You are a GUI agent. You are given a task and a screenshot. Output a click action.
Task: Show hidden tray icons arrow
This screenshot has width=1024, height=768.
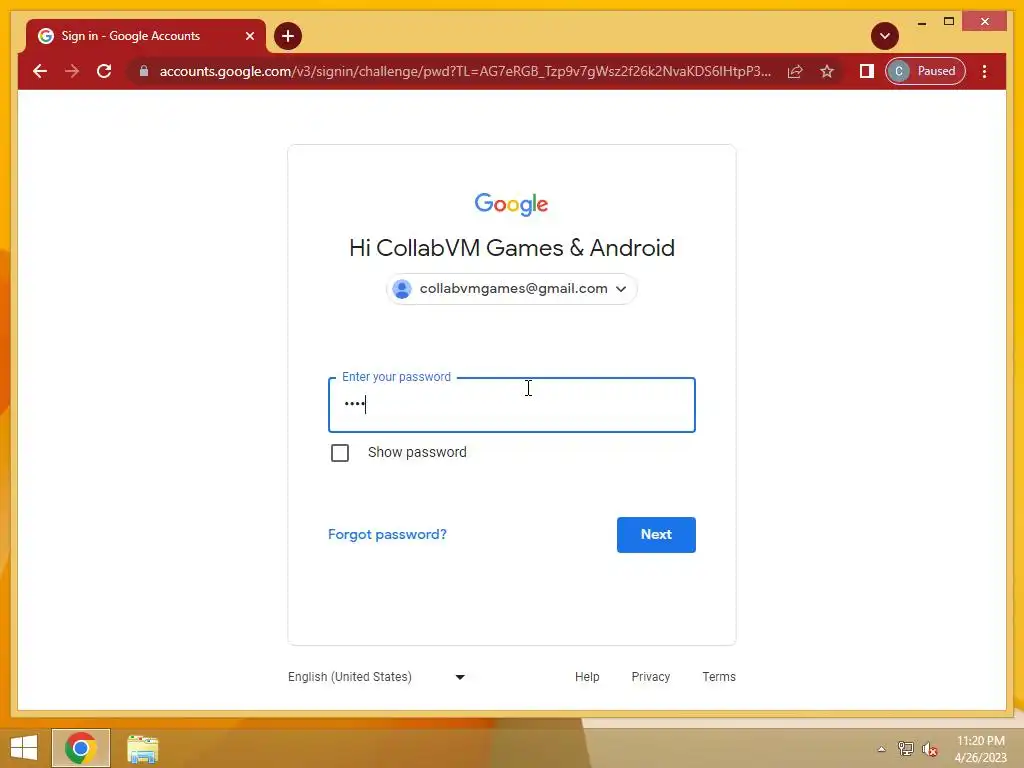pyautogui.click(x=881, y=749)
